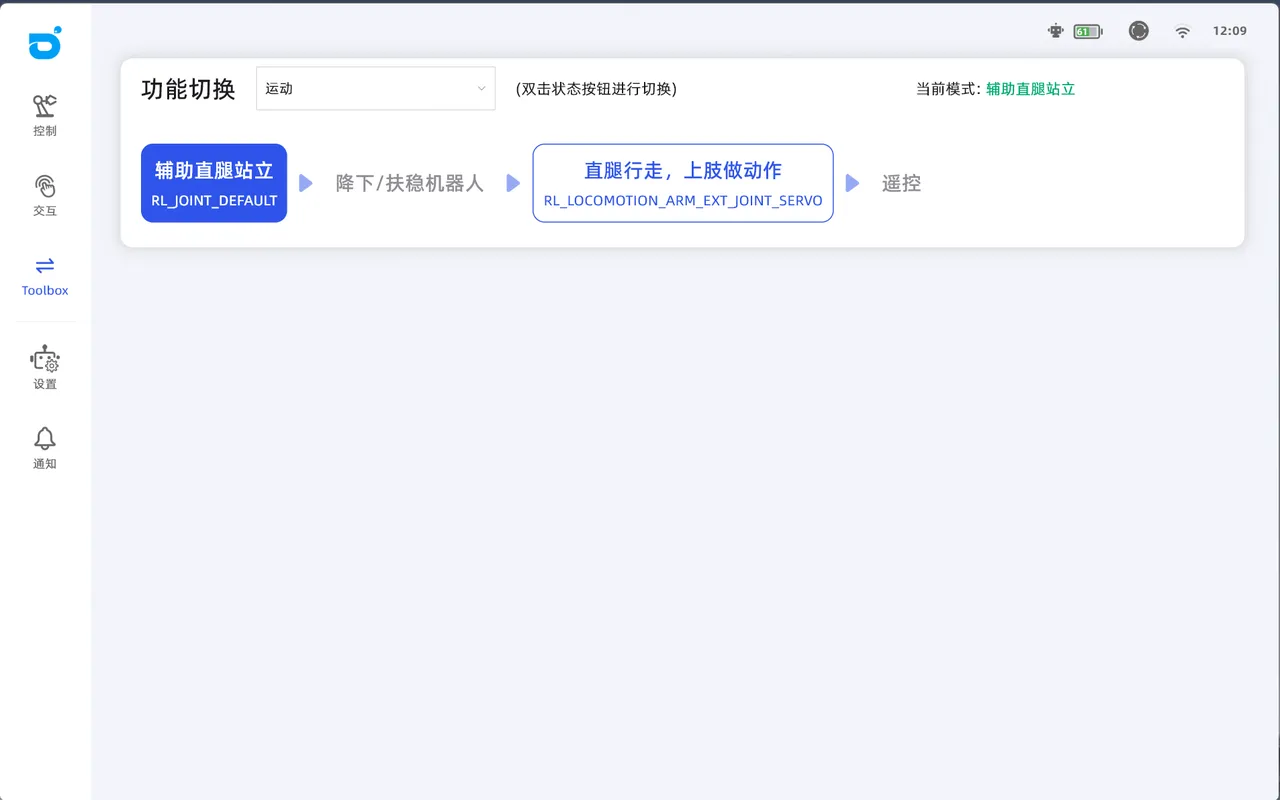Select the 遥控 remote control state
1280x800 pixels.
pyautogui.click(x=901, y=184)
